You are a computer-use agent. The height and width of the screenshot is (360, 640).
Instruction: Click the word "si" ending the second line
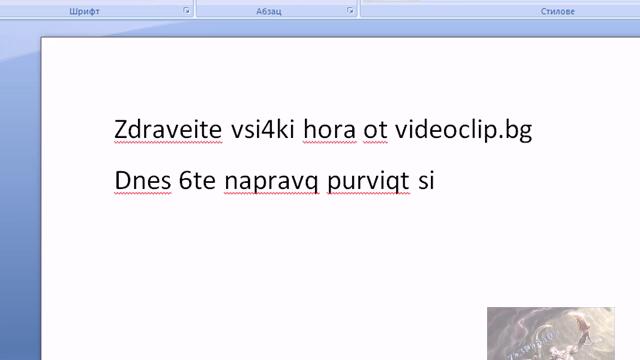(x=426, y=181)
